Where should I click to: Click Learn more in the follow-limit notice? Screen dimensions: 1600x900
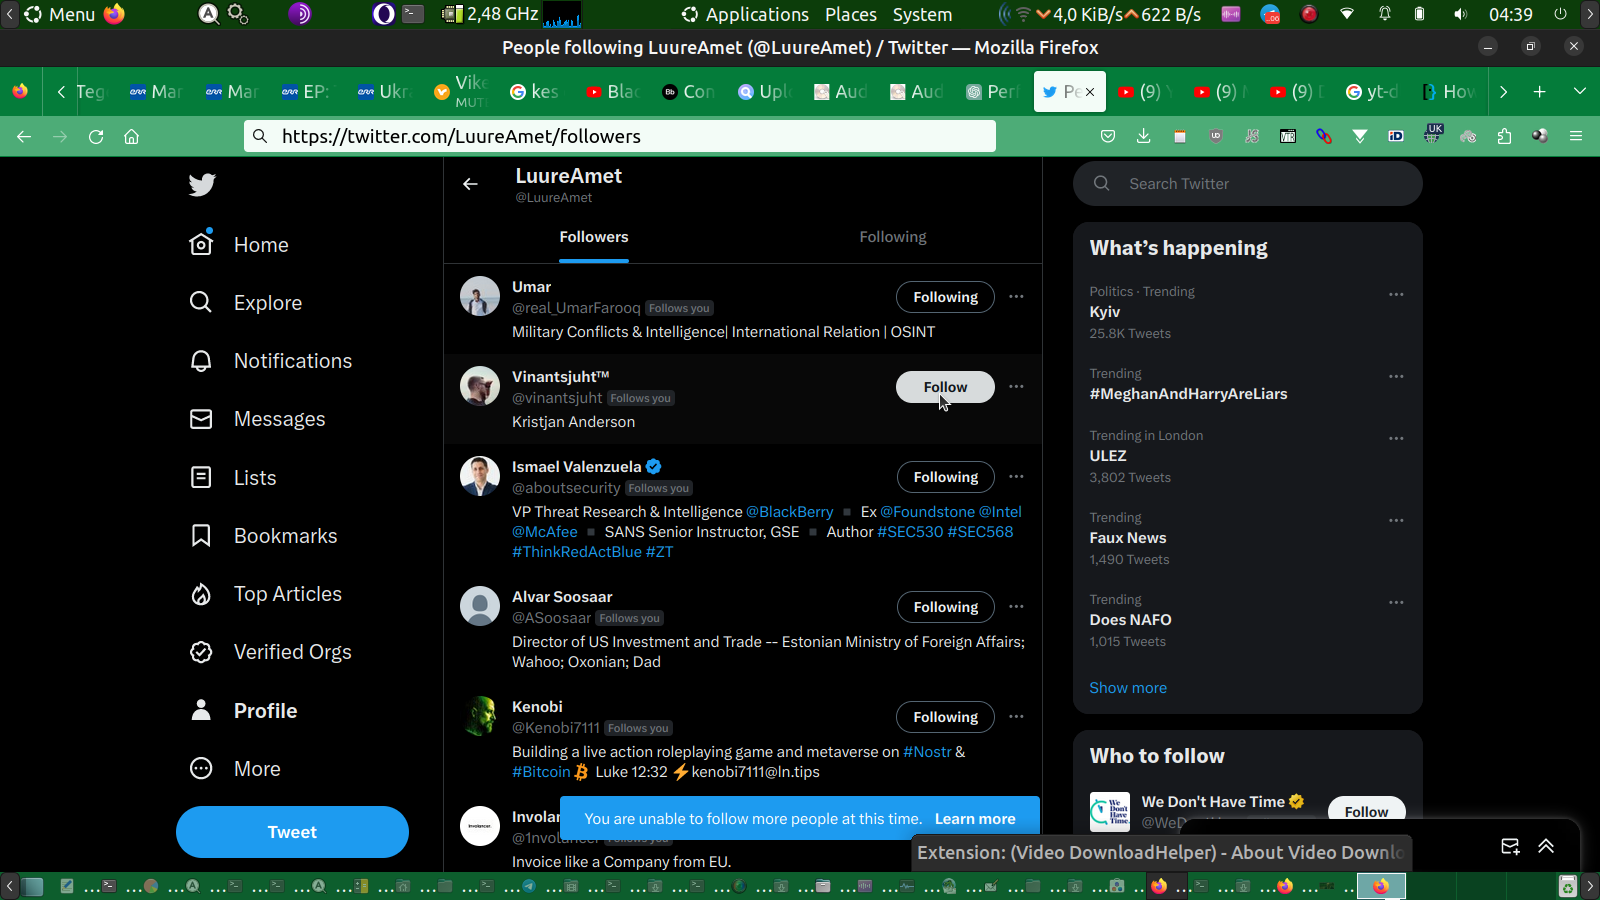[975, 819]
